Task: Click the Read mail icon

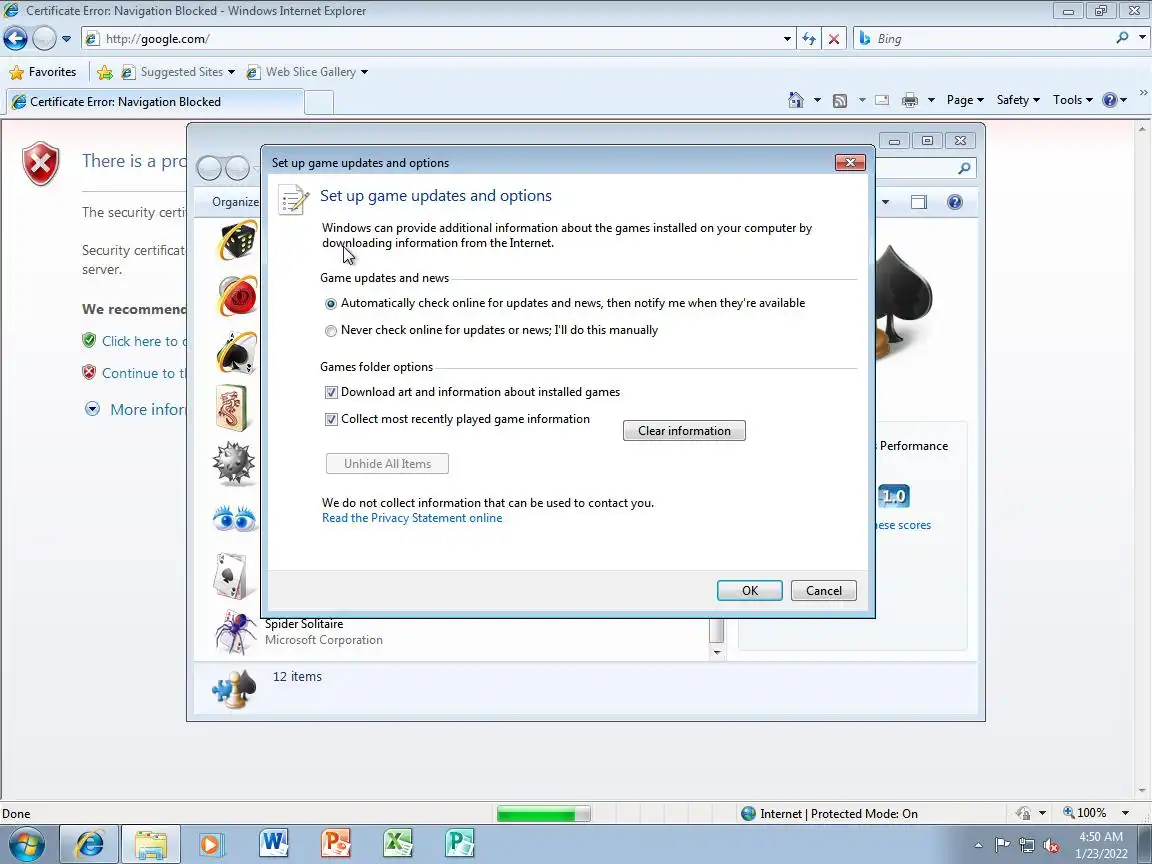Action: (882, 101)
